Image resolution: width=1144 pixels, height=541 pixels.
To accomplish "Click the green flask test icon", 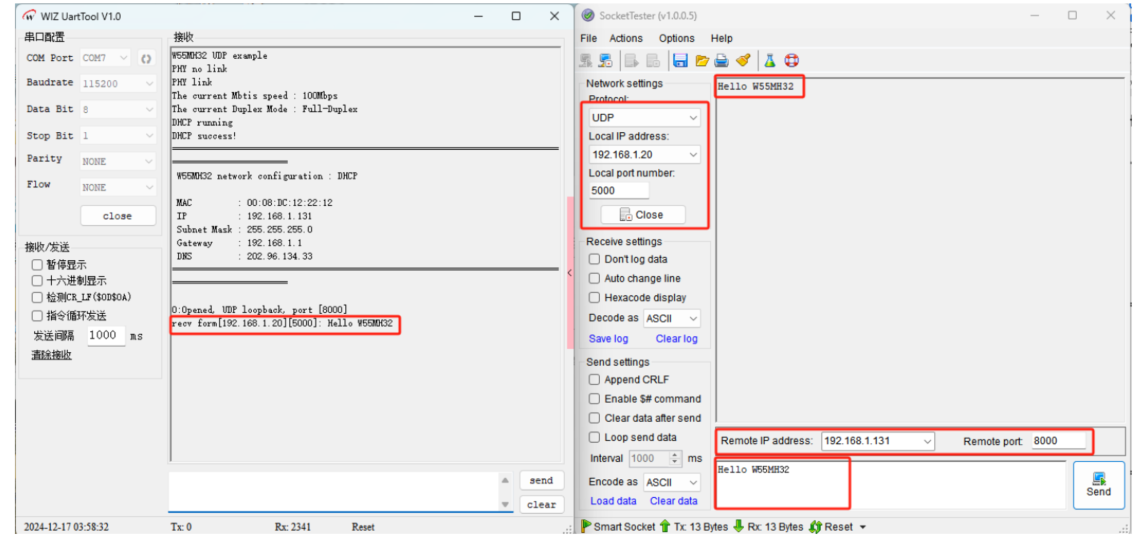I will (770, 61).
